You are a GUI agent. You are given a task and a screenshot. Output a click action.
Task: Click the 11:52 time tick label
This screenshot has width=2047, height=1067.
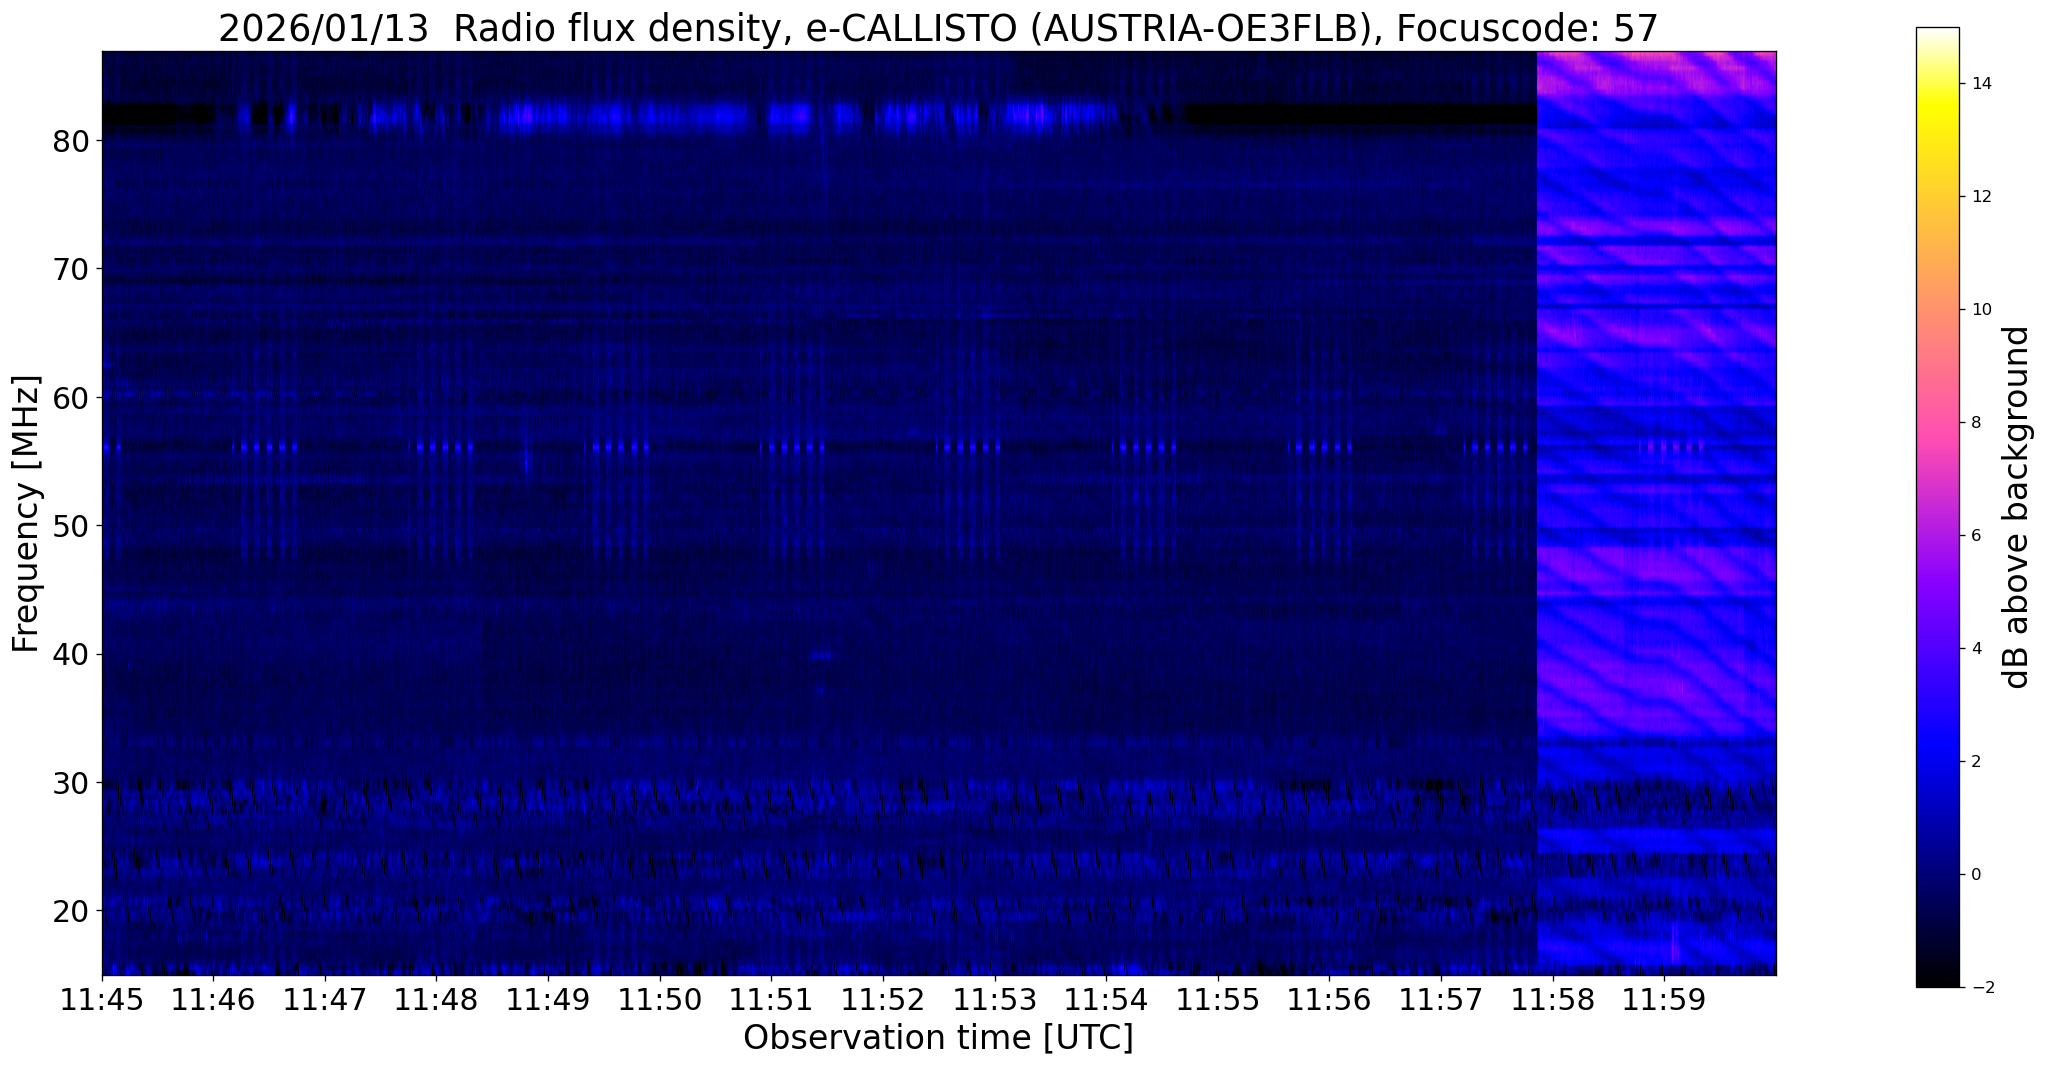883,1000
